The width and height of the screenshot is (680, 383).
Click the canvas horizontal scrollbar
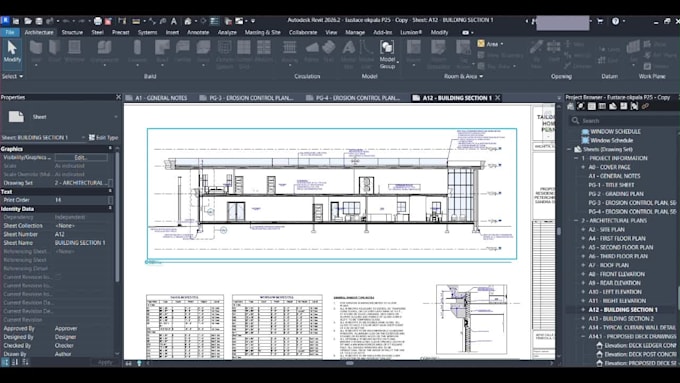pyautogui.click(x=350, y=363)
